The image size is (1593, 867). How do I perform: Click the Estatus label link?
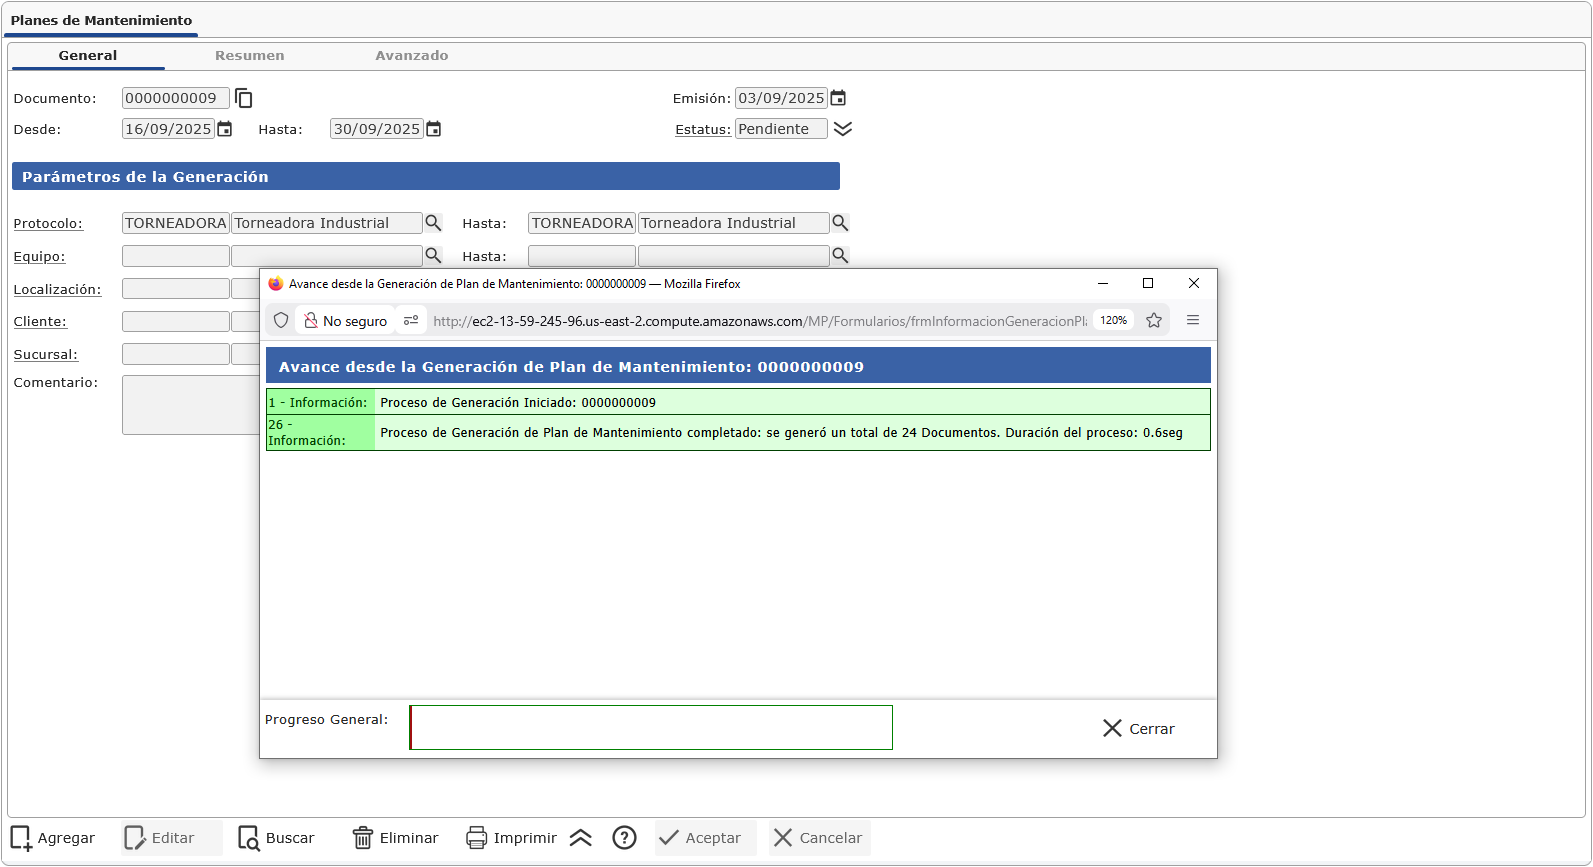(703, 130)
